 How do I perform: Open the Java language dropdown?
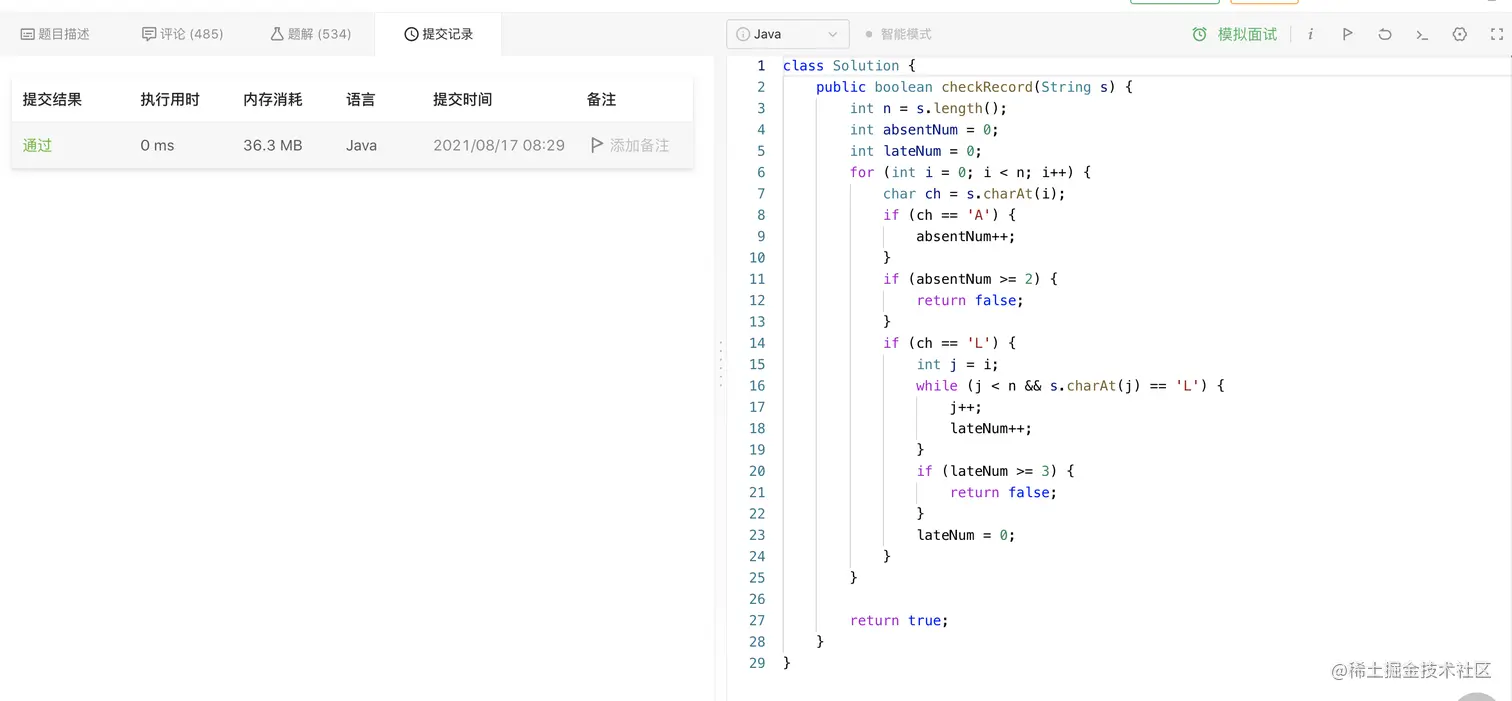click(x=788, y=34)
